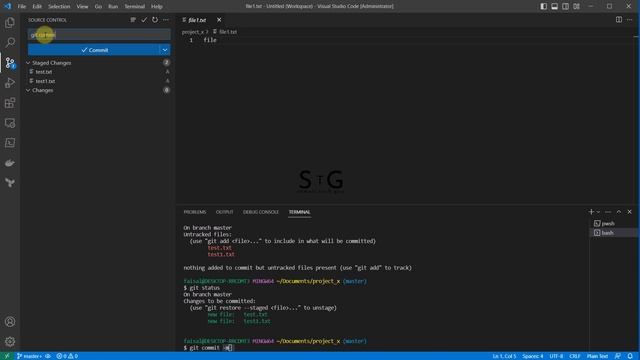The image size is (640, 360).
Task: Open editor more actions ellipsis
Action: [629, 20]
